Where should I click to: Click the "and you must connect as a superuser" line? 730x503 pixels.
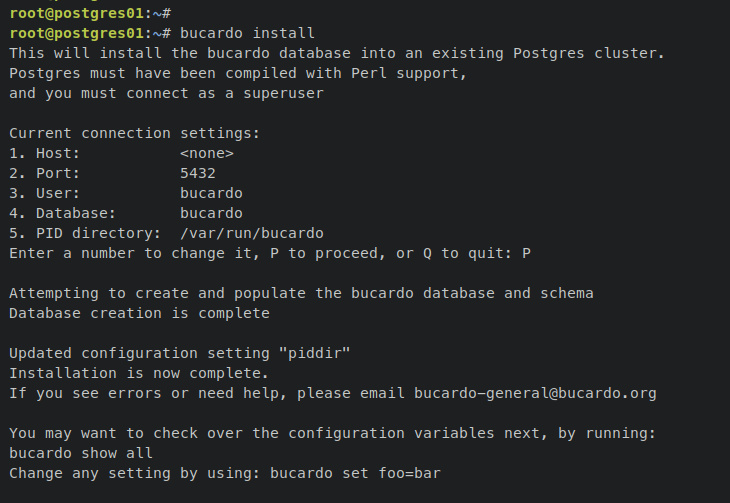coord(166,93)
